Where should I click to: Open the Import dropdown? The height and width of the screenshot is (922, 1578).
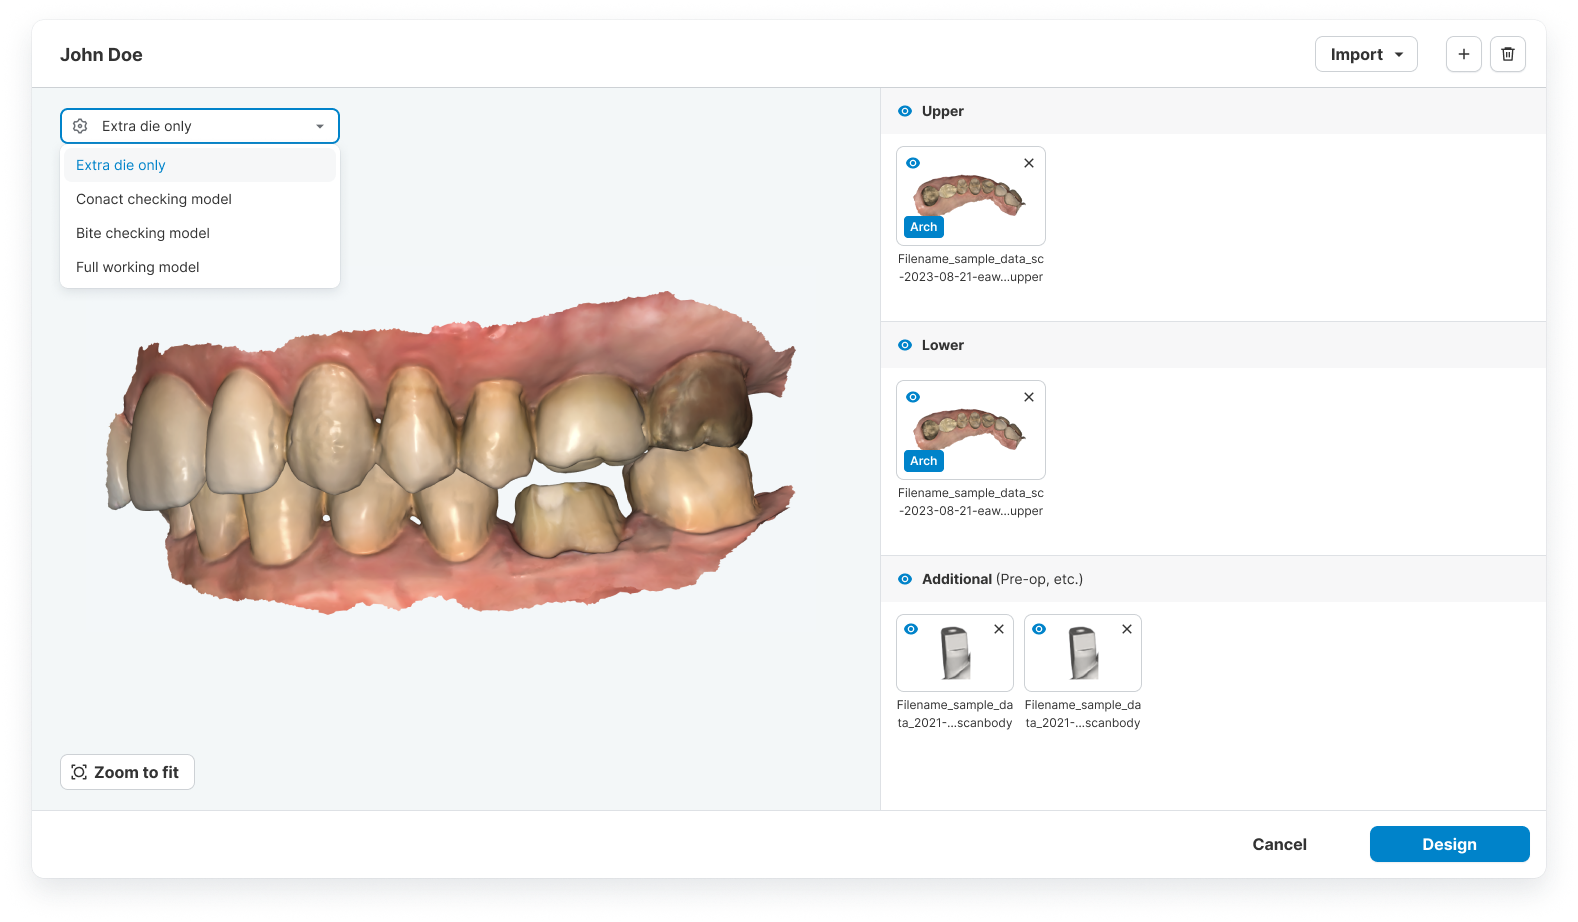coord(1366,54)
